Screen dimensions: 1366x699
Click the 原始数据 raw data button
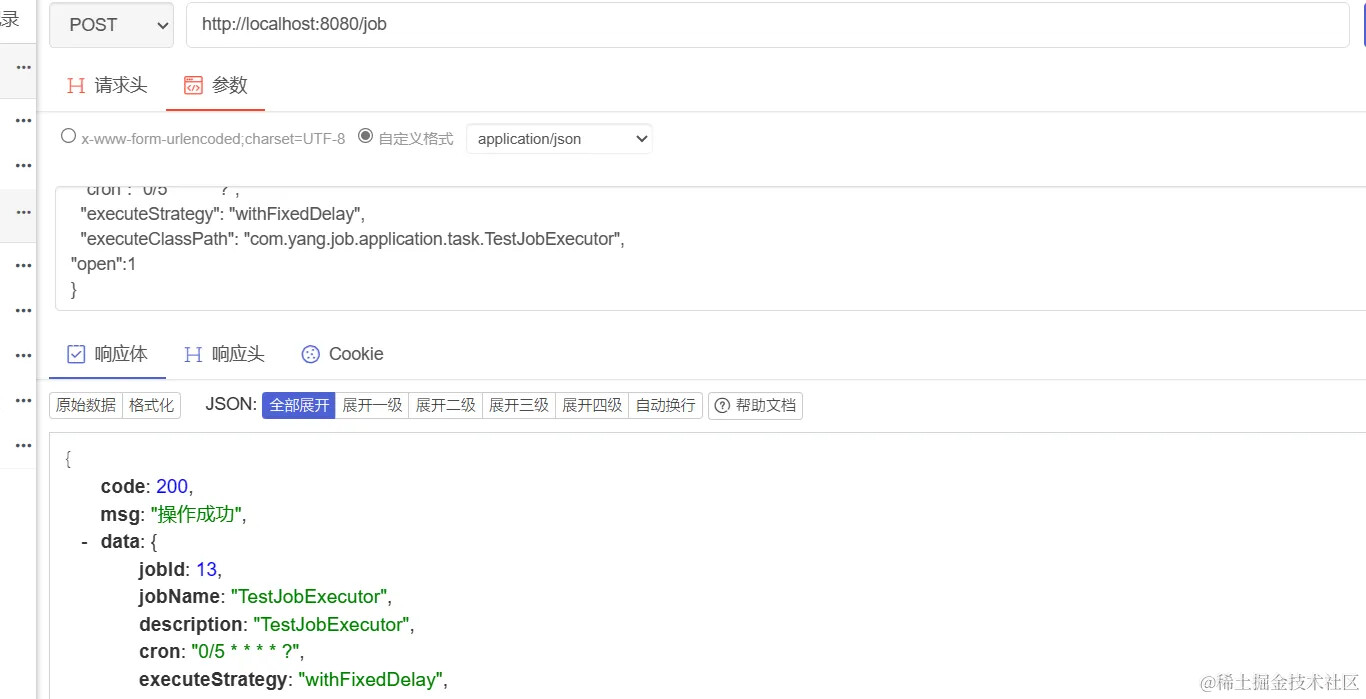(86, 405)
